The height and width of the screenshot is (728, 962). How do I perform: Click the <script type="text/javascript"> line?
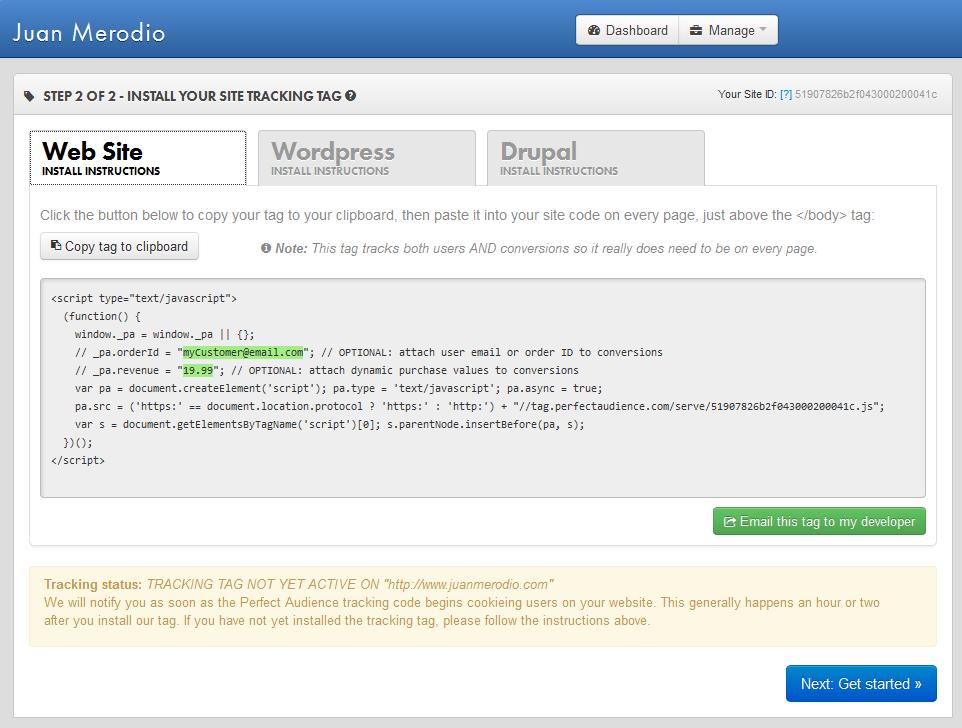pyautogui.click(x=144, y=298)
